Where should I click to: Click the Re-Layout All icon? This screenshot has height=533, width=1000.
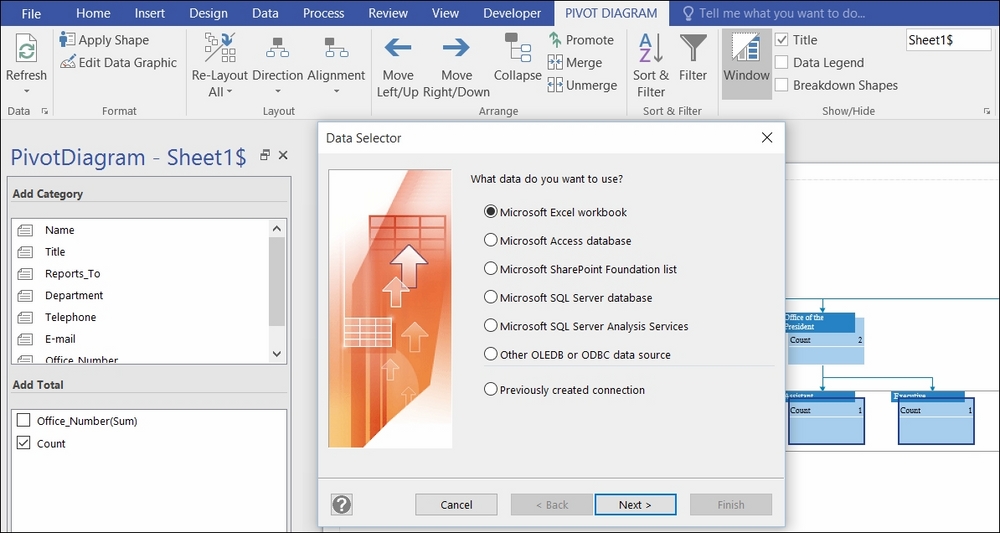pos(220,48)
